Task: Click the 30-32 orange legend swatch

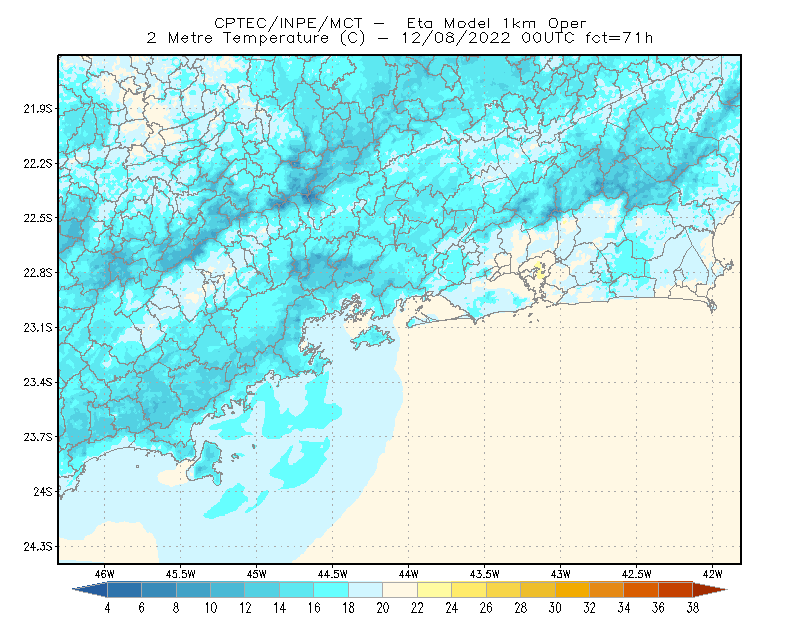Action: tap(572, 590)
